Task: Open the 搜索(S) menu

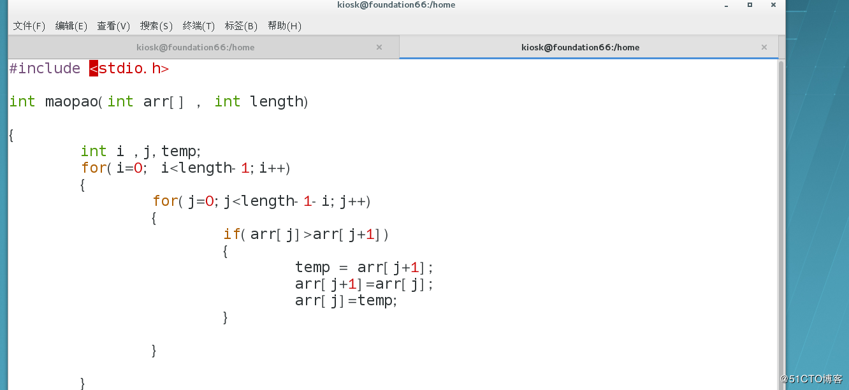Action: pyautogui.click(x=156, y=26)
